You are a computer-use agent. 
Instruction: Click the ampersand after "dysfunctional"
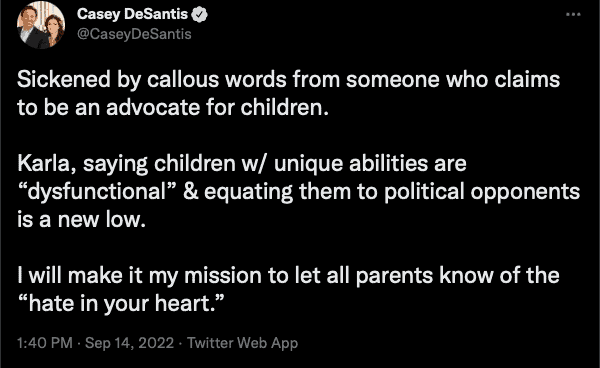coord(191,192)
